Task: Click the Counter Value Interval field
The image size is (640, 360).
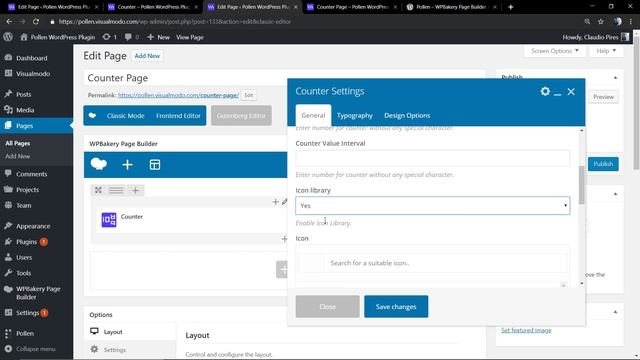Action: point(432,158)
